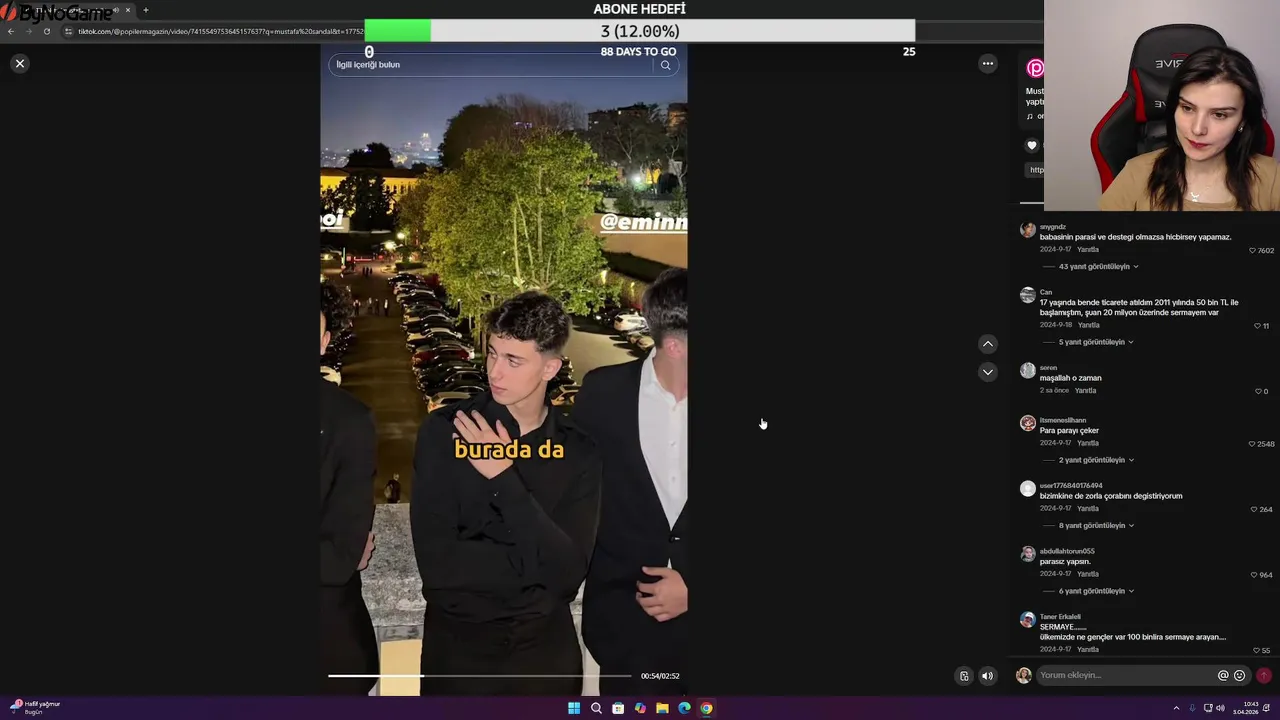Like snygndz's comment with 7602 likes
The image size is (1280, 720).
(x=1253, y=250)
